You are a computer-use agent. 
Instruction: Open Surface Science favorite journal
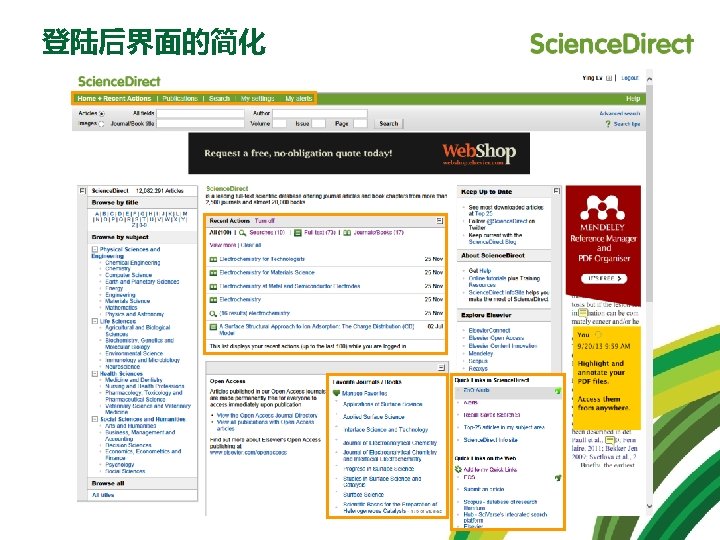click(363, 495)
